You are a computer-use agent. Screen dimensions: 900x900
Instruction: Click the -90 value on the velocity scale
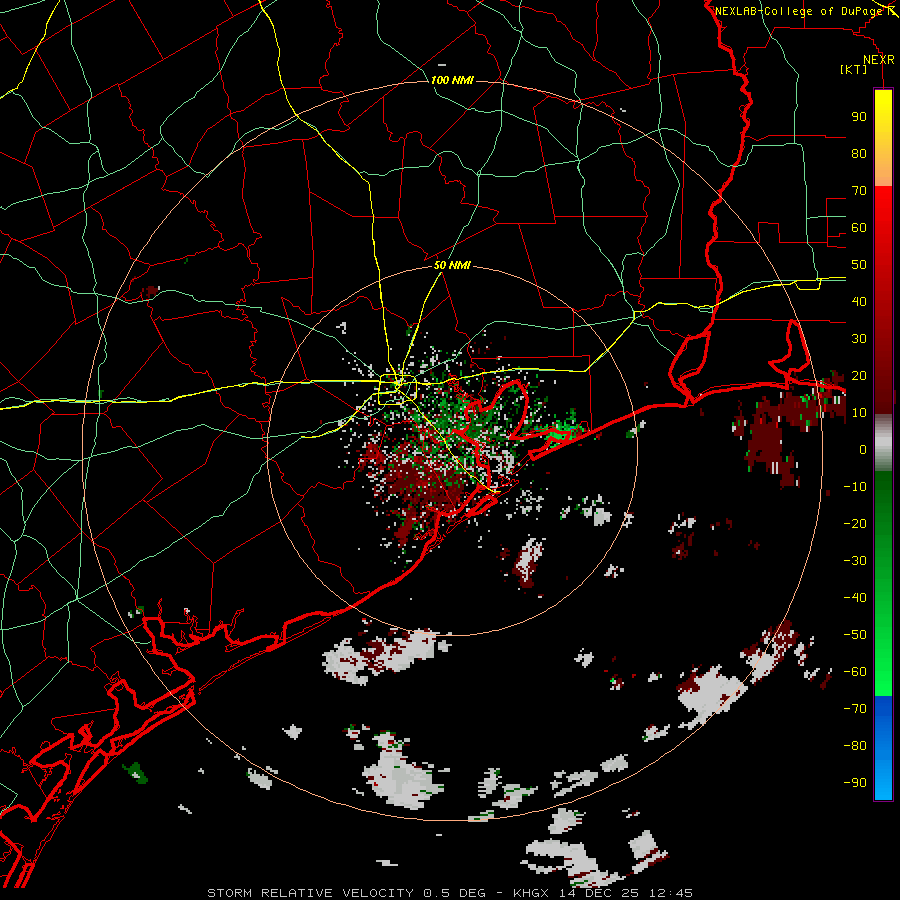click(x=855, y=783)
